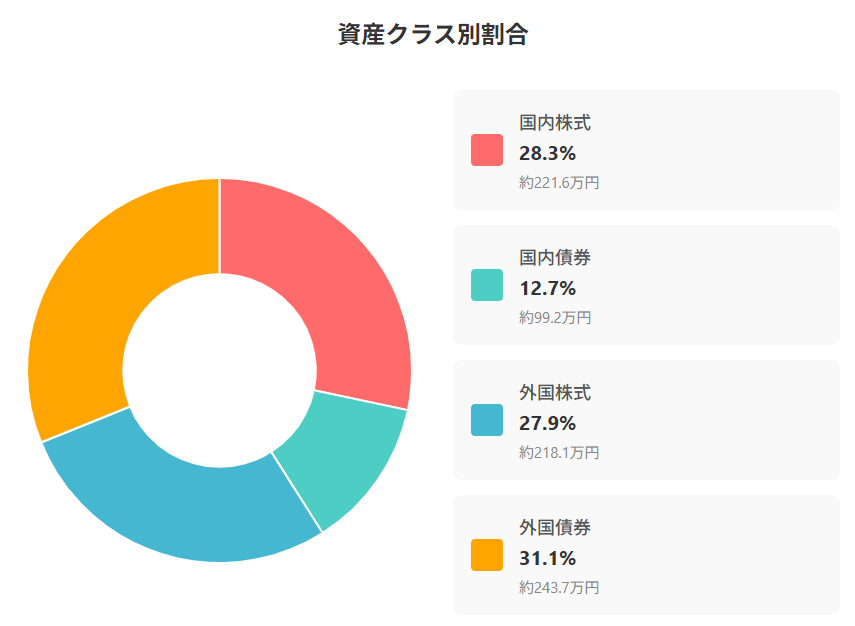Click the 国内債券 legend label
855x626 pixels.
555,258
